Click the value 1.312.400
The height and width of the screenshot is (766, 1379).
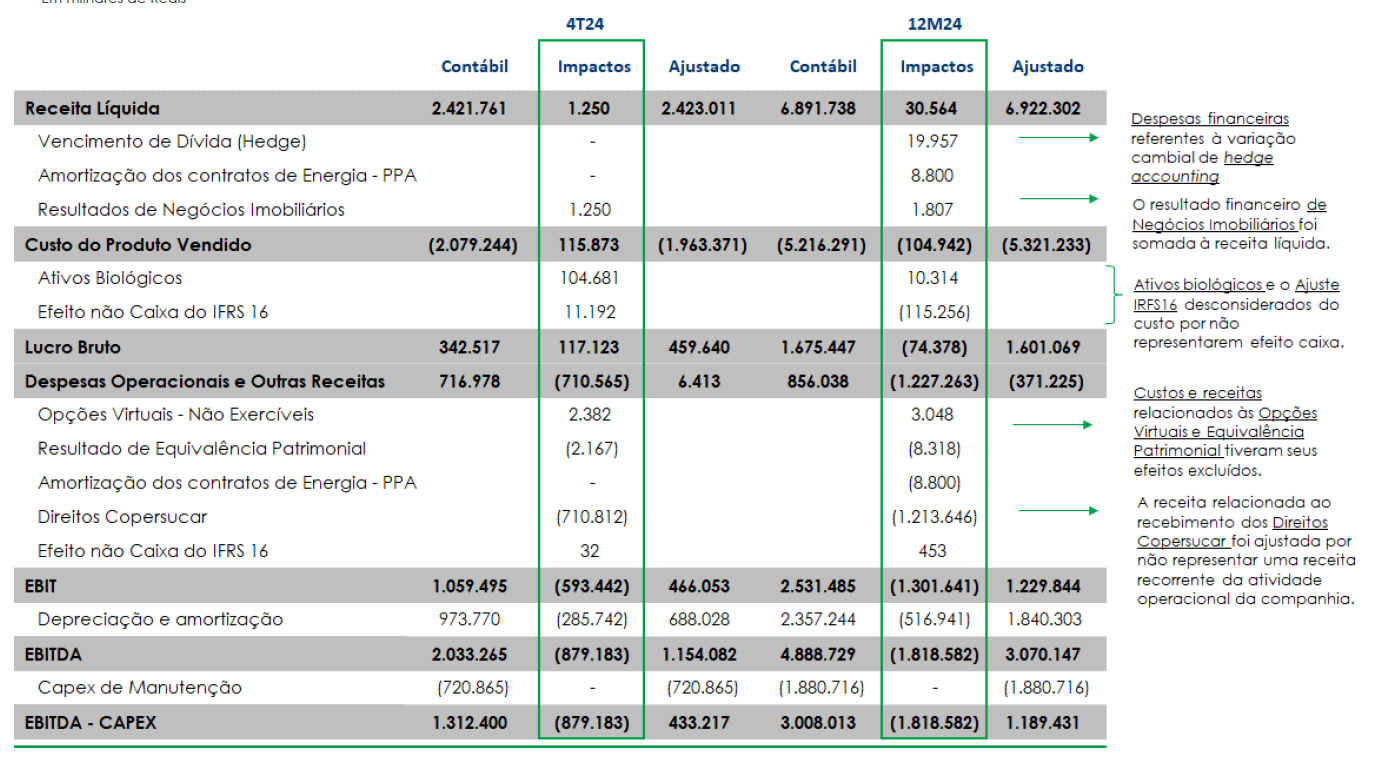click(470, 722)
